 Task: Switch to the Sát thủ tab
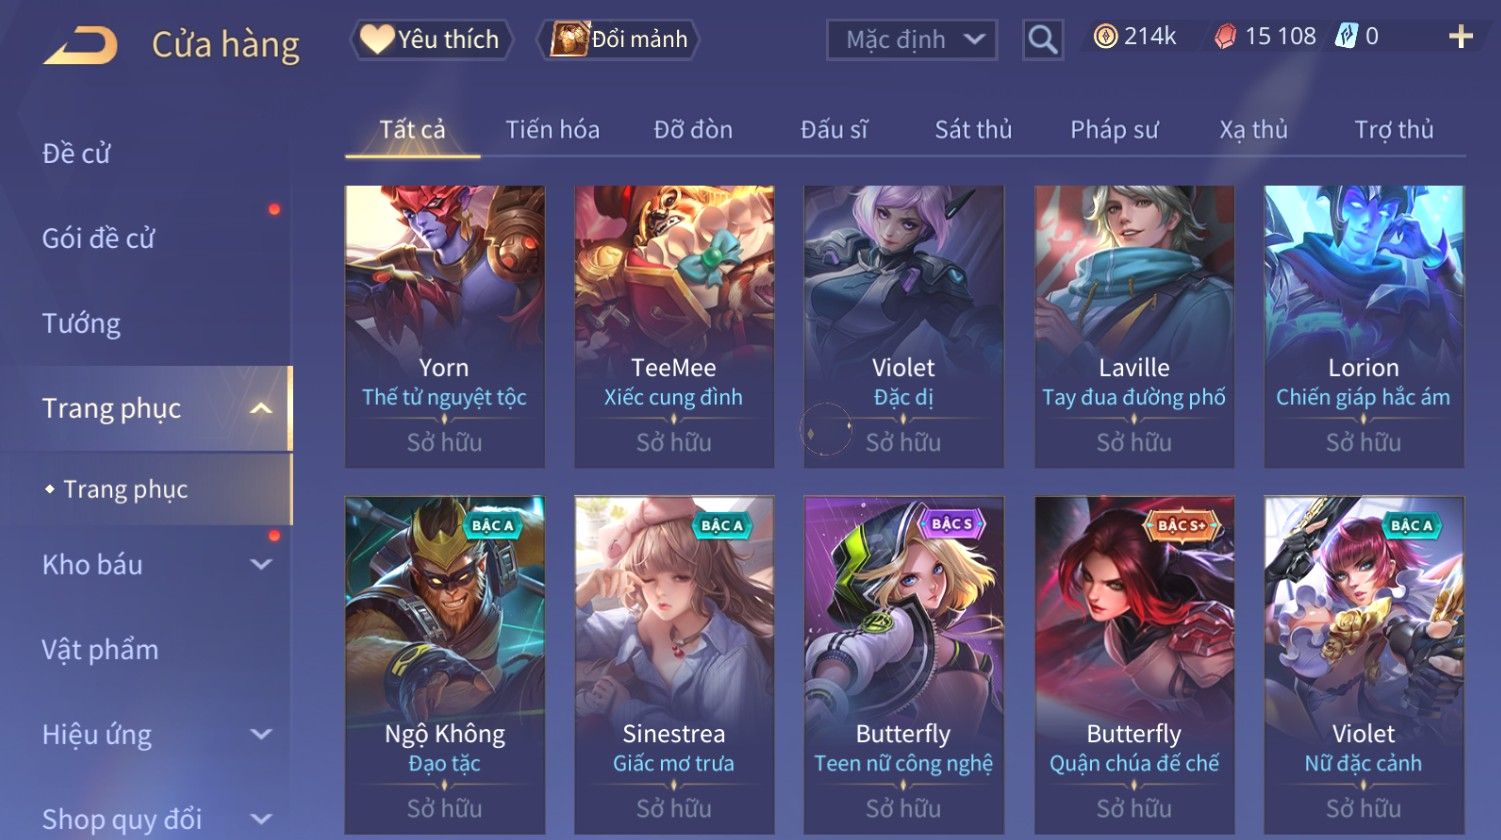pyautogui.click(x=973, y=130)
